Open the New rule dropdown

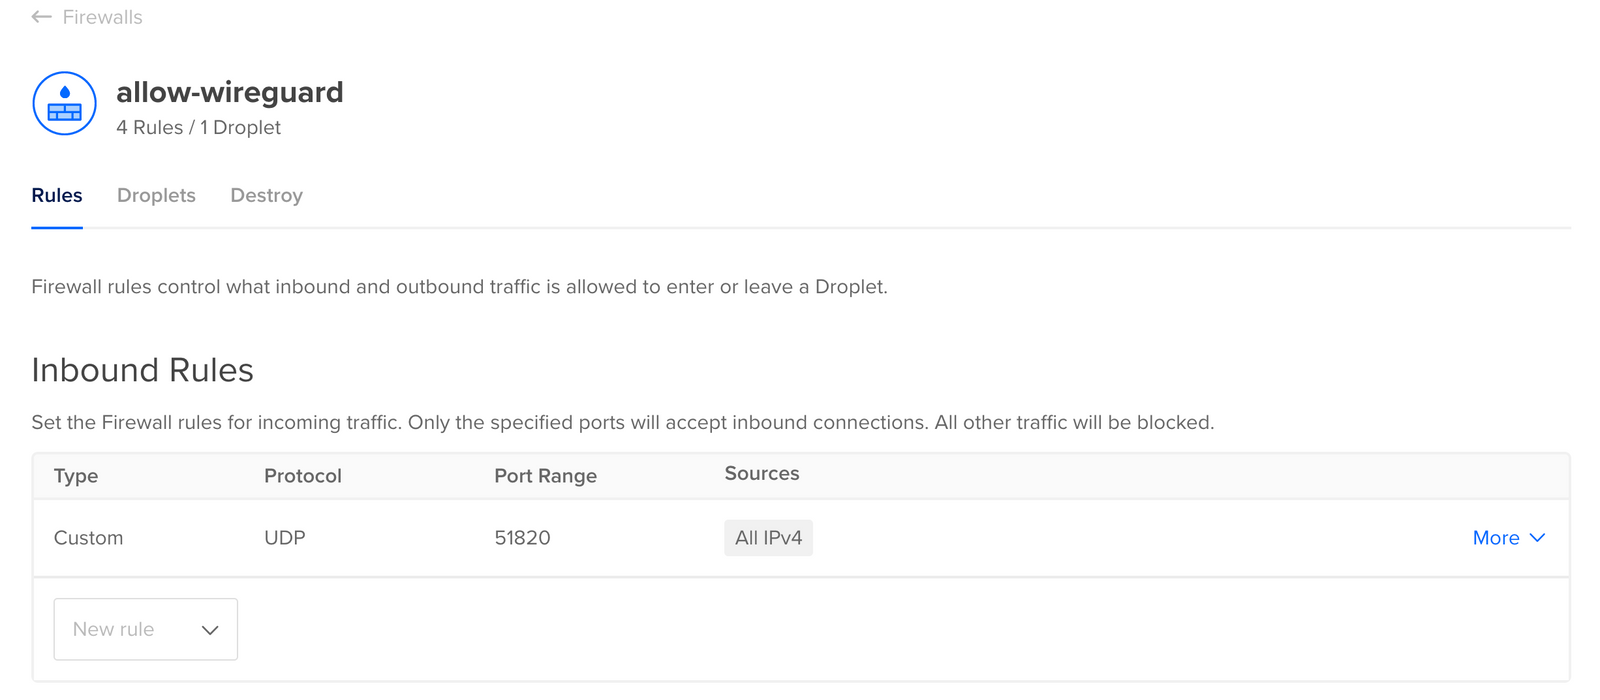(145, 629)
